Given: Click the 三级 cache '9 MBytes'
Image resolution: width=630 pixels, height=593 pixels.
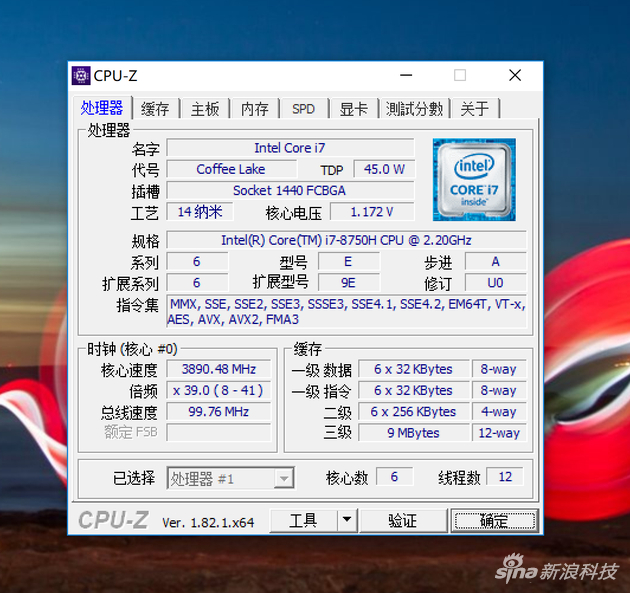Looking at the screenshot, I should click(413, 433).
